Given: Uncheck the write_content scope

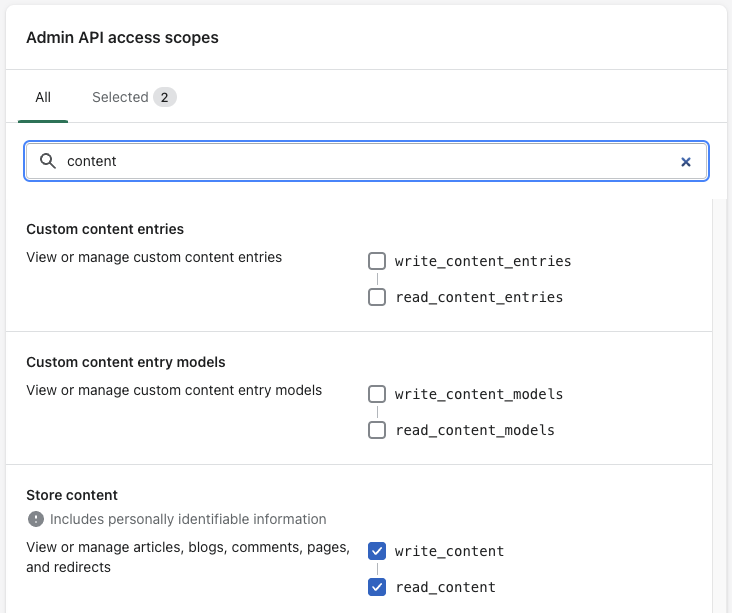Looking at the screenshot, I should (x=377, y=551).
